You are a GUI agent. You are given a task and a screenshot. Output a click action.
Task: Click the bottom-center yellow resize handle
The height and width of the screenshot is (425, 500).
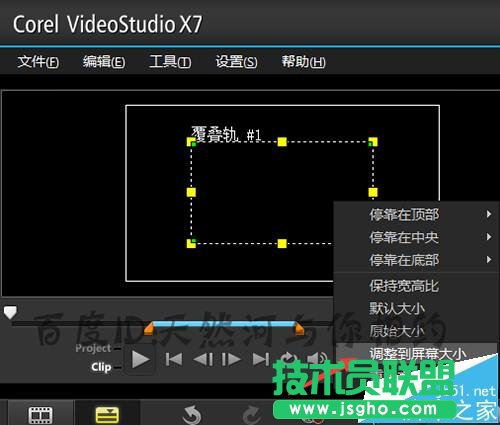coord(282,243)
